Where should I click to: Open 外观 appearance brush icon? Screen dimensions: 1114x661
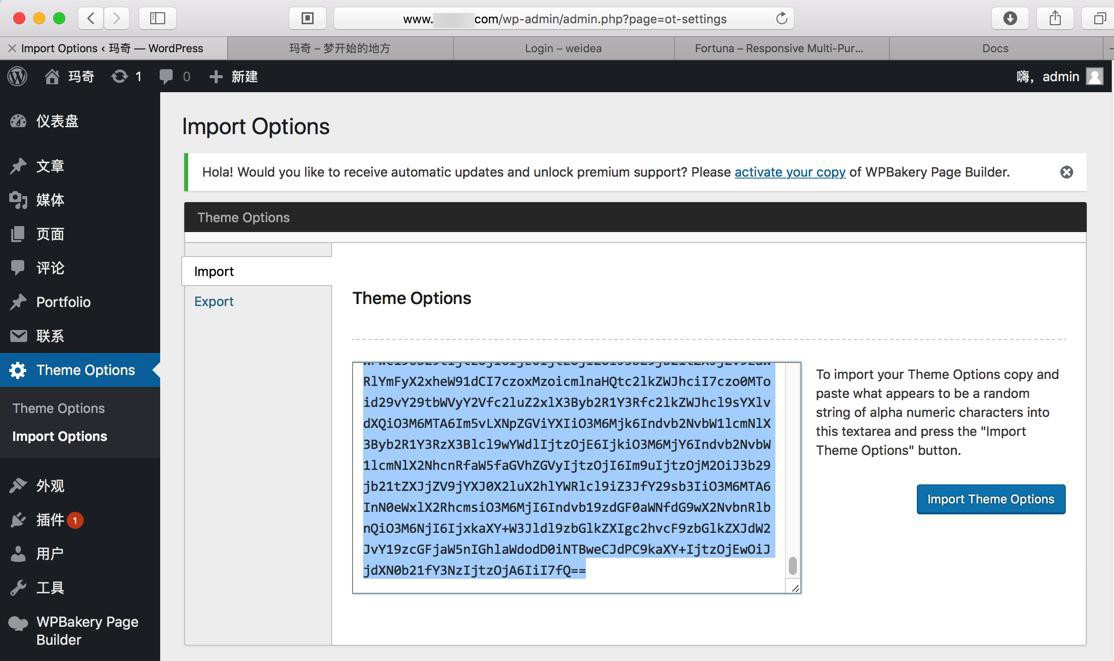(18, 485)
